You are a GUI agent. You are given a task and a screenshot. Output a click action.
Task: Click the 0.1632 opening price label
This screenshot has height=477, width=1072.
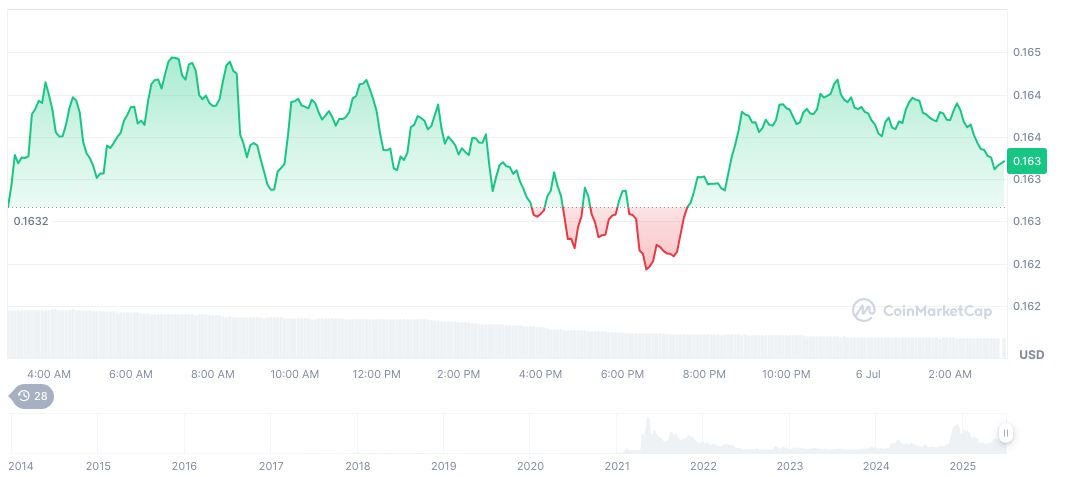(x=31, y=221)
